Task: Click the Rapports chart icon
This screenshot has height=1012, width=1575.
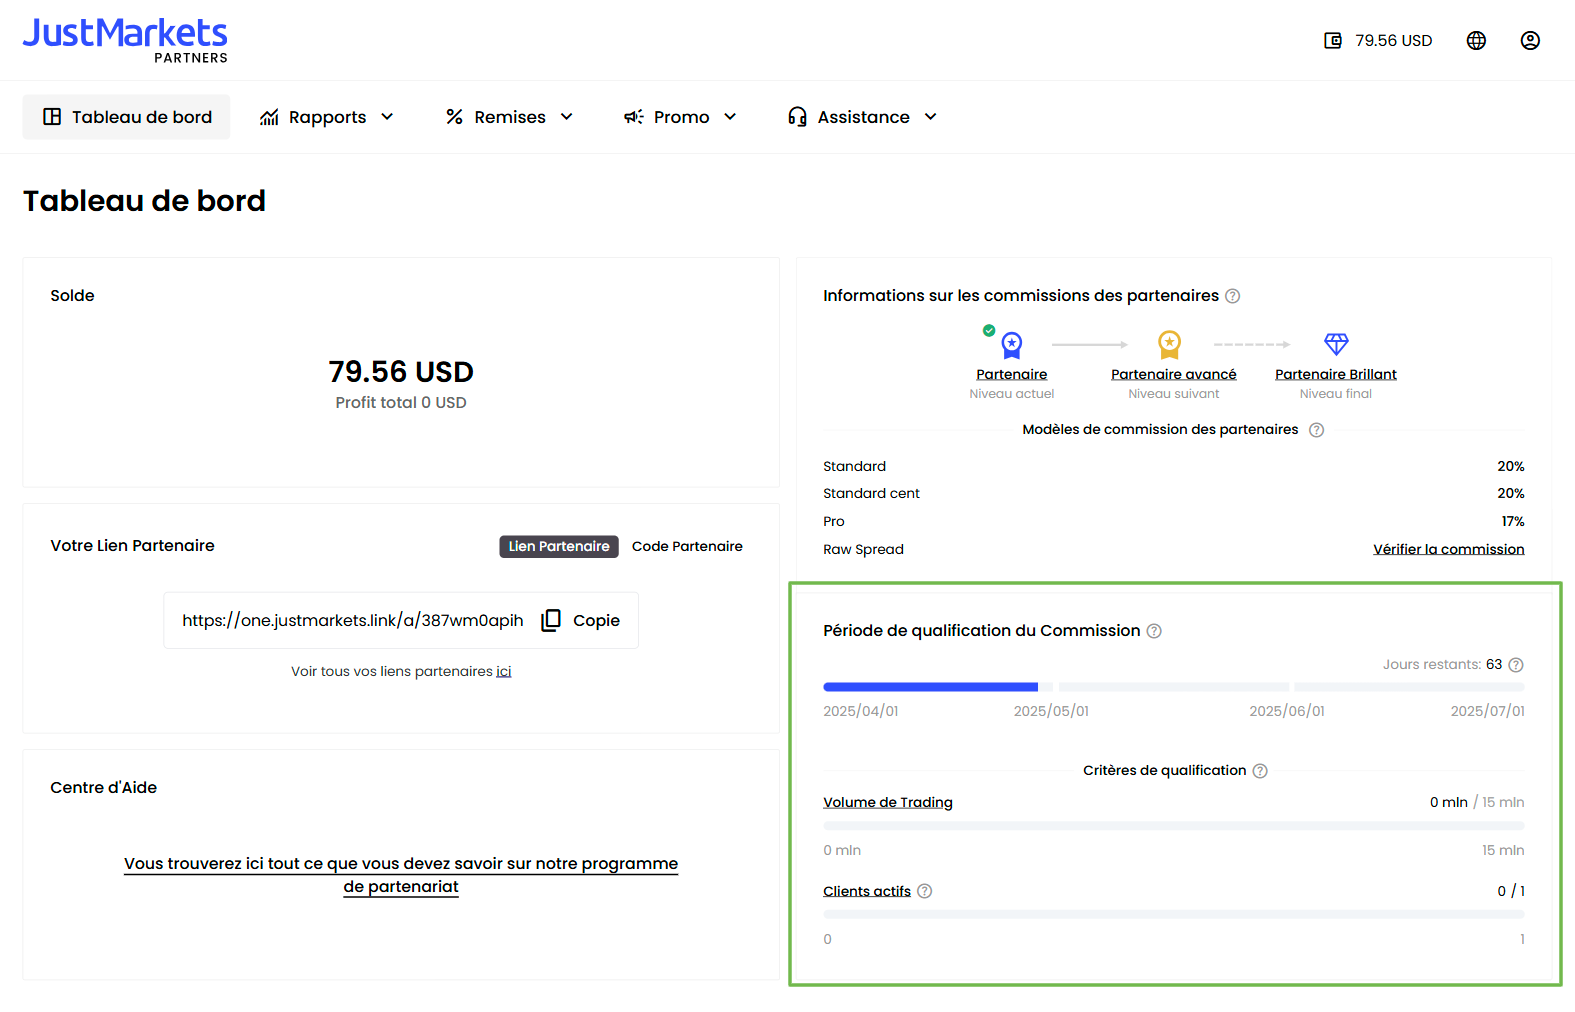Action: click(x=269, y=117)
